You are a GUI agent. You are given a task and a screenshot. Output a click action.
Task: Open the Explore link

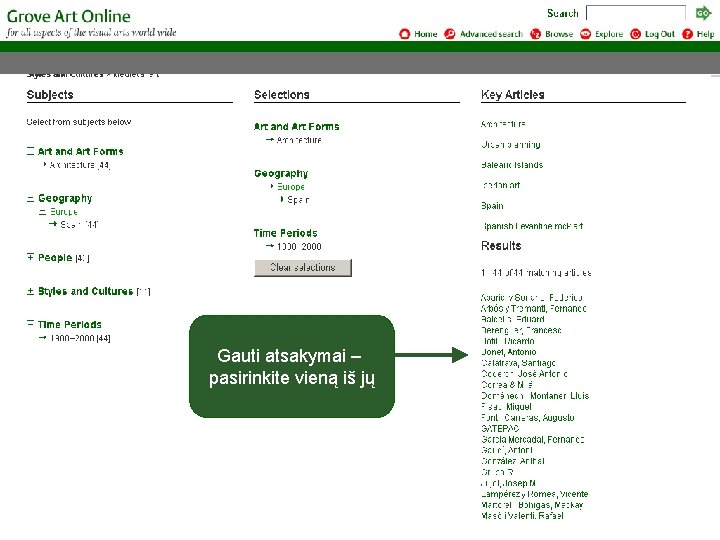609,34
